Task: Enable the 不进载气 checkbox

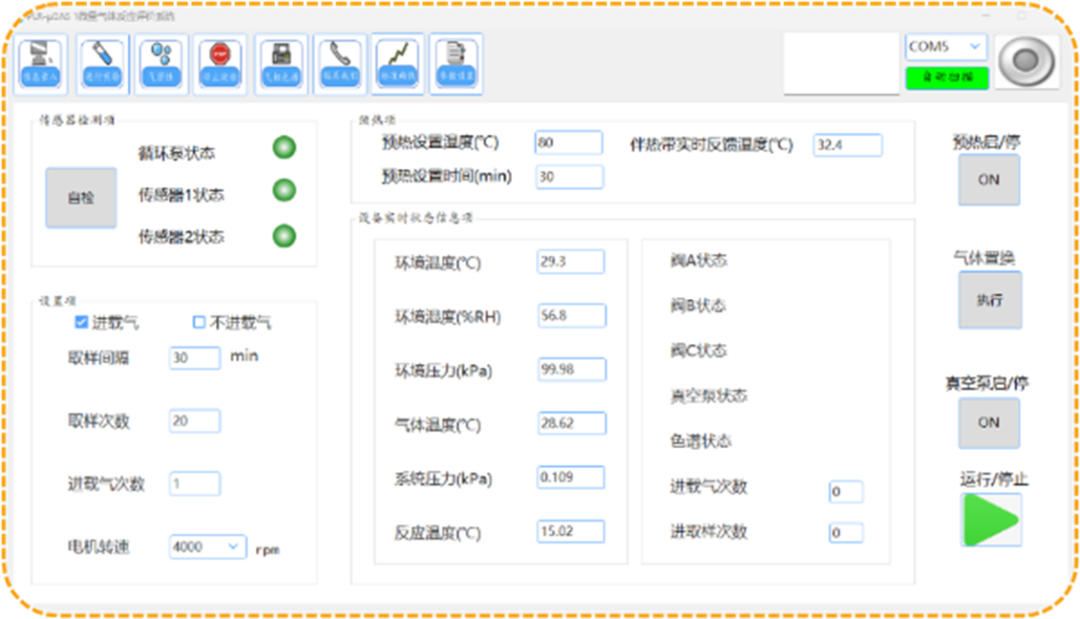Action: [199, 323]
